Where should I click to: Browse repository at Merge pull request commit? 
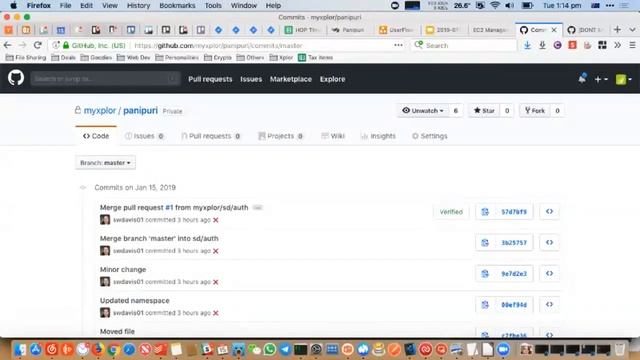click(x=549, y=212)
